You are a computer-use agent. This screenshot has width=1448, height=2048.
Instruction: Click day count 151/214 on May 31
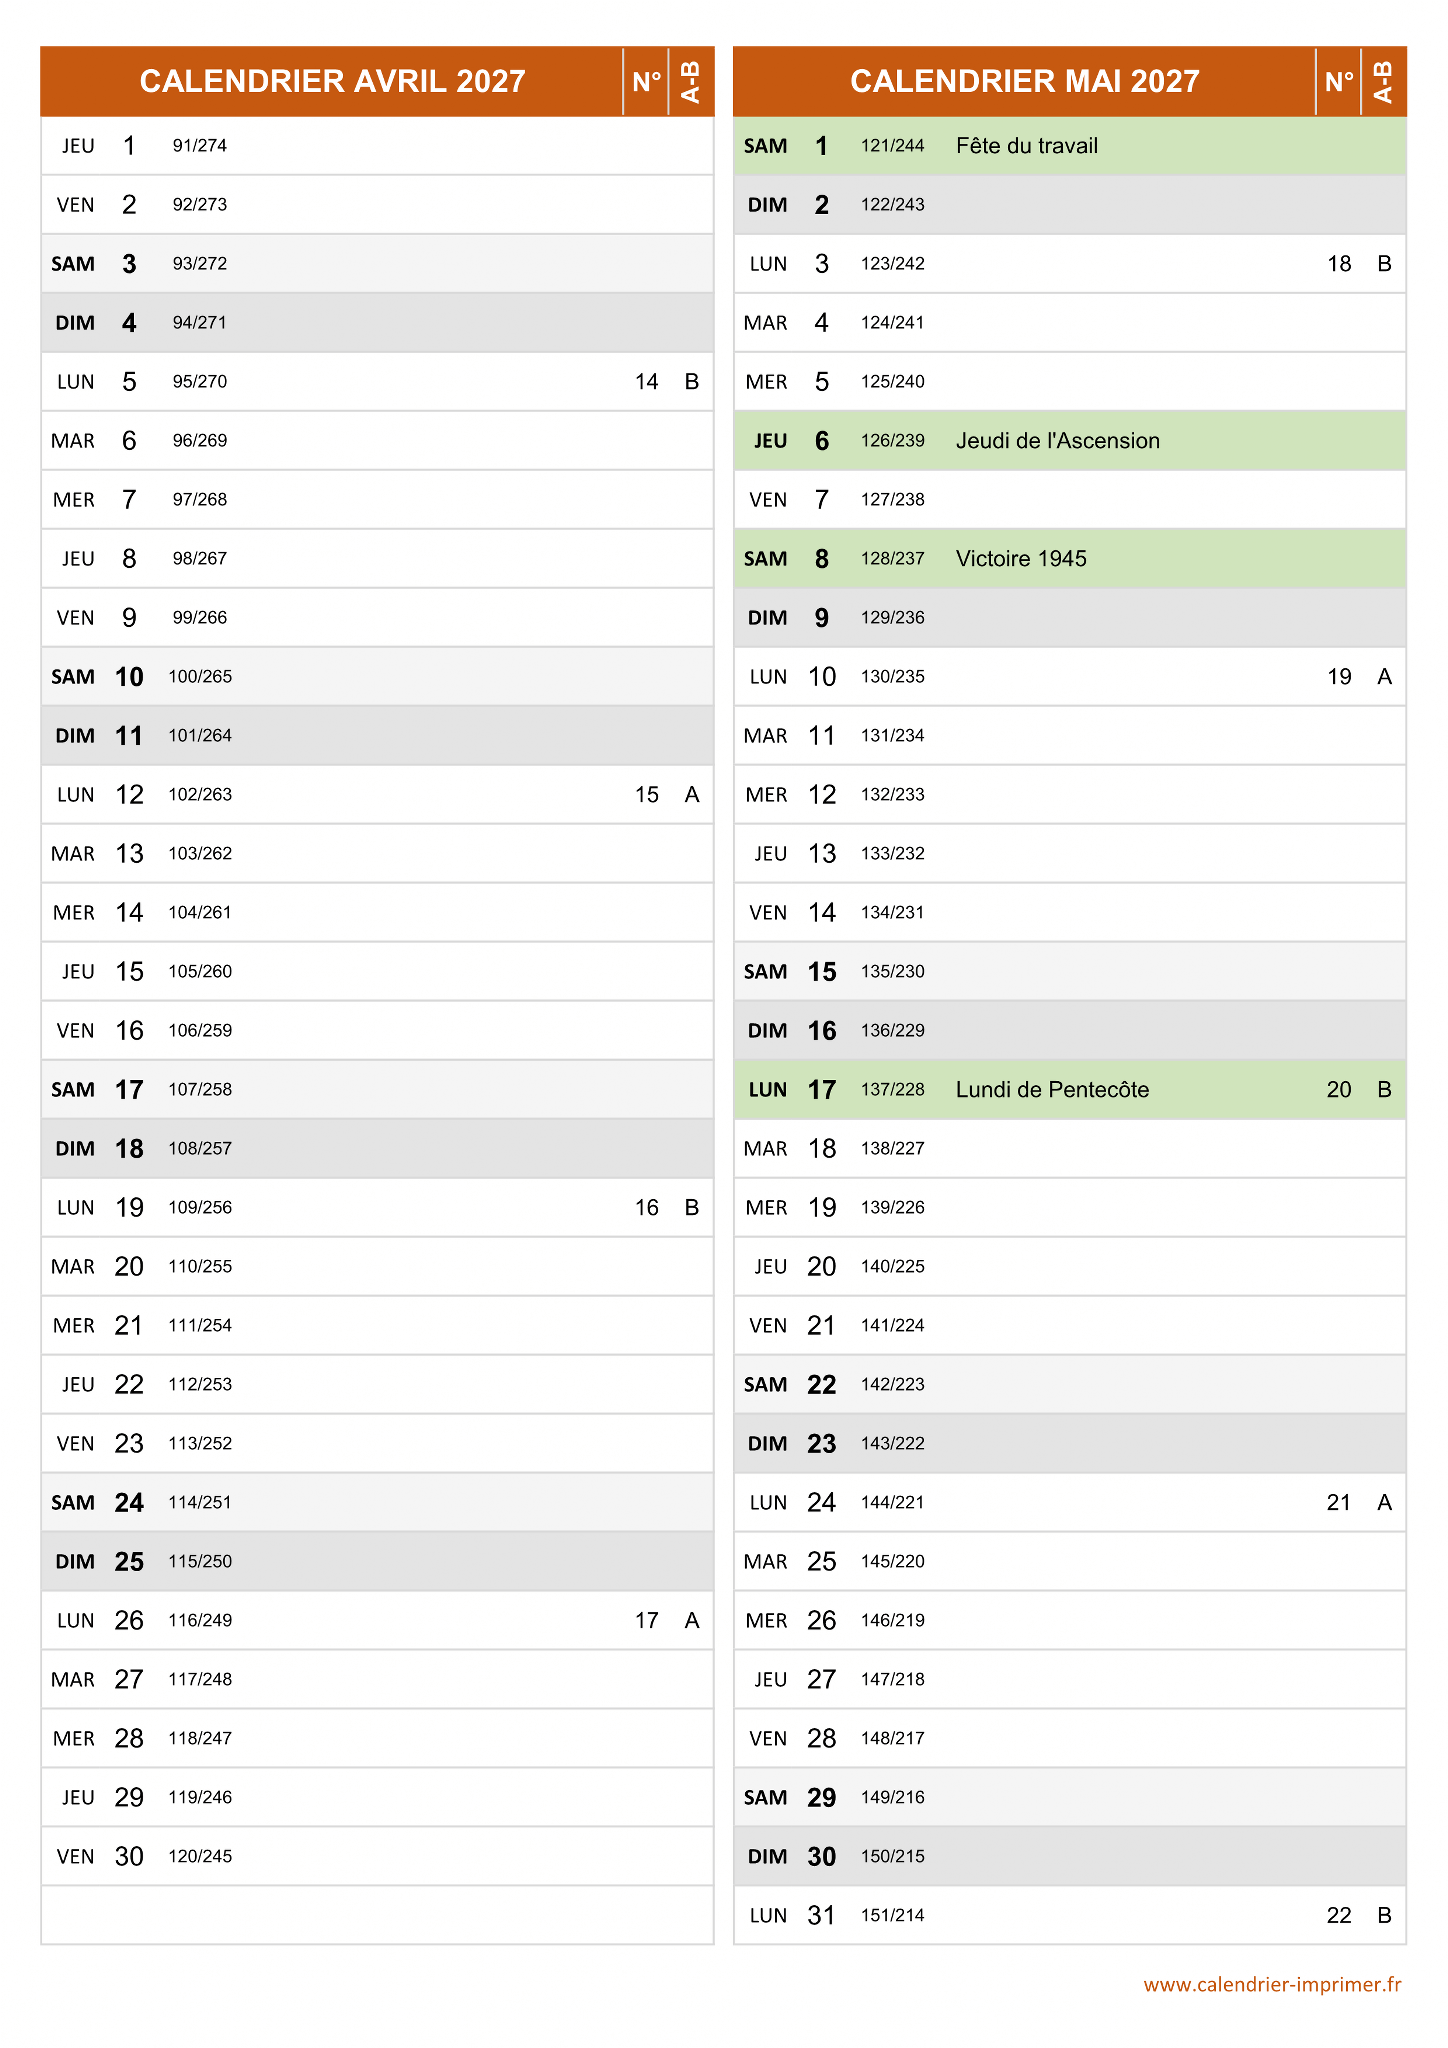click(892, 1916)
